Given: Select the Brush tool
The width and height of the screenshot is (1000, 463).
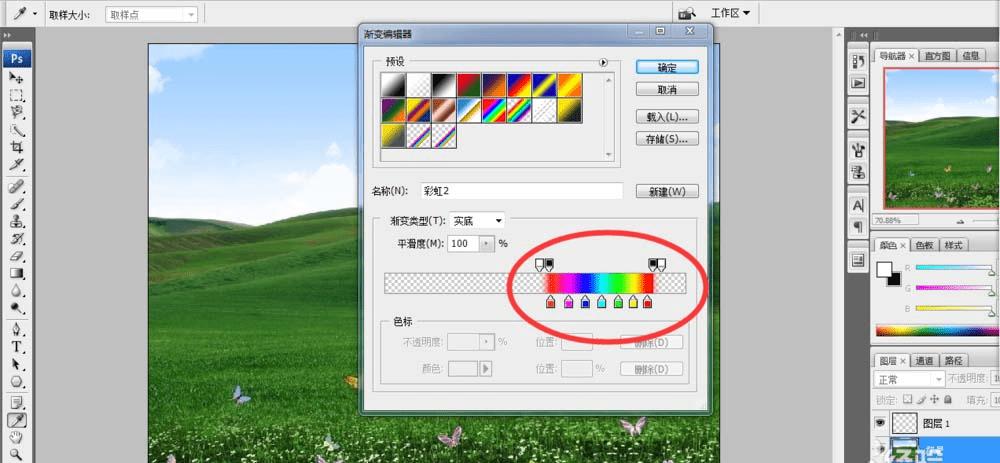Looking at the screenshot, I should [x=17, y=204].
